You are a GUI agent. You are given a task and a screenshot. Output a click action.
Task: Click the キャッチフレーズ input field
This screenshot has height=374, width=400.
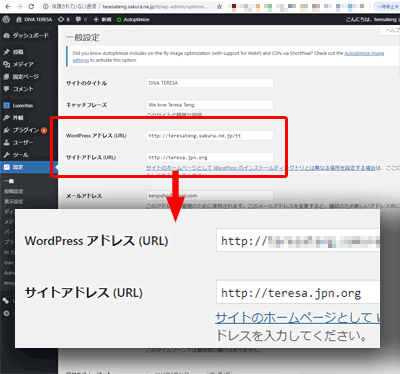click(210, 105)
